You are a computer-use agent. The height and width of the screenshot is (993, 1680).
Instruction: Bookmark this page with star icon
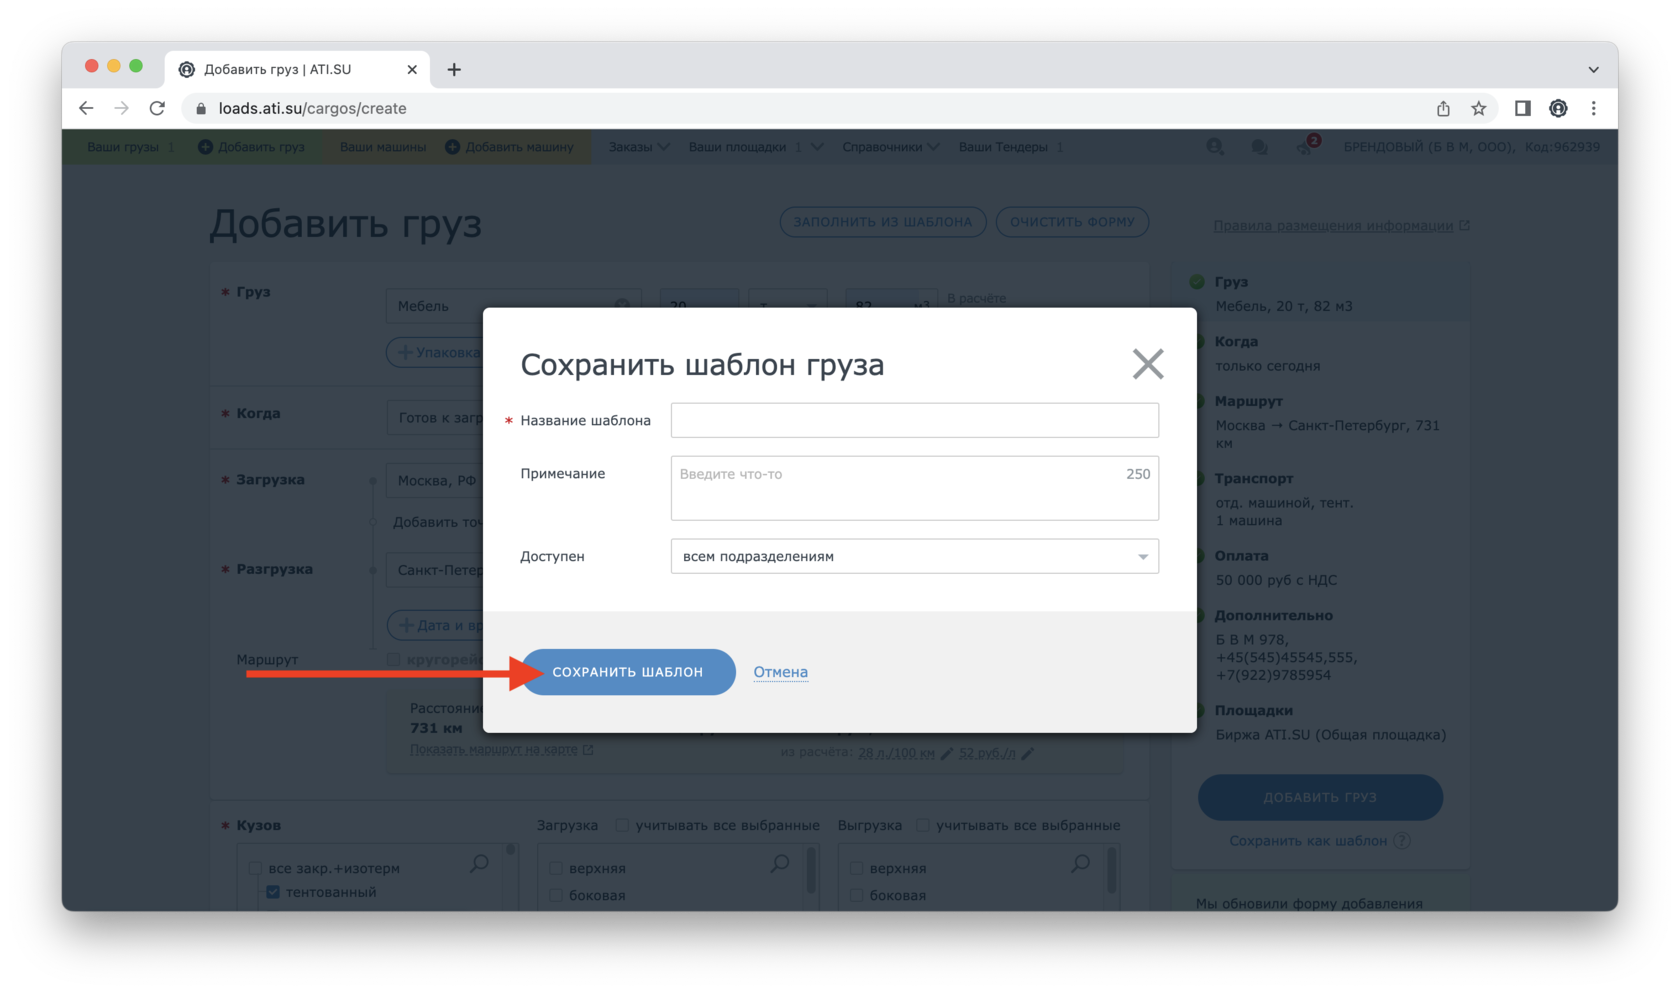[x=1478, y=108]
